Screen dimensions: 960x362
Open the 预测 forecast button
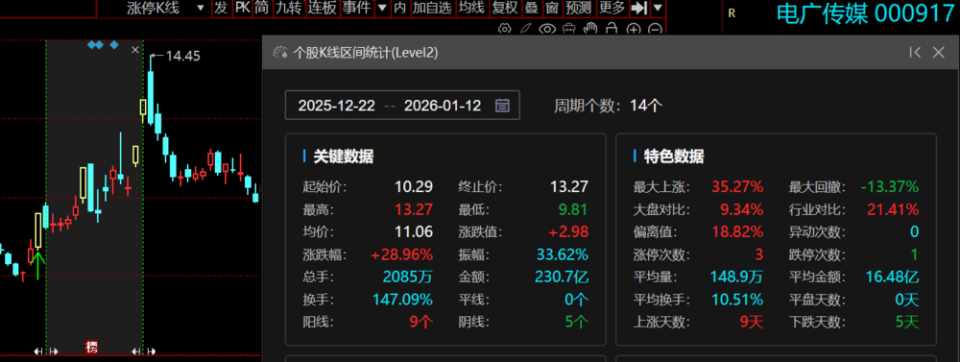[x=579, y=8]
